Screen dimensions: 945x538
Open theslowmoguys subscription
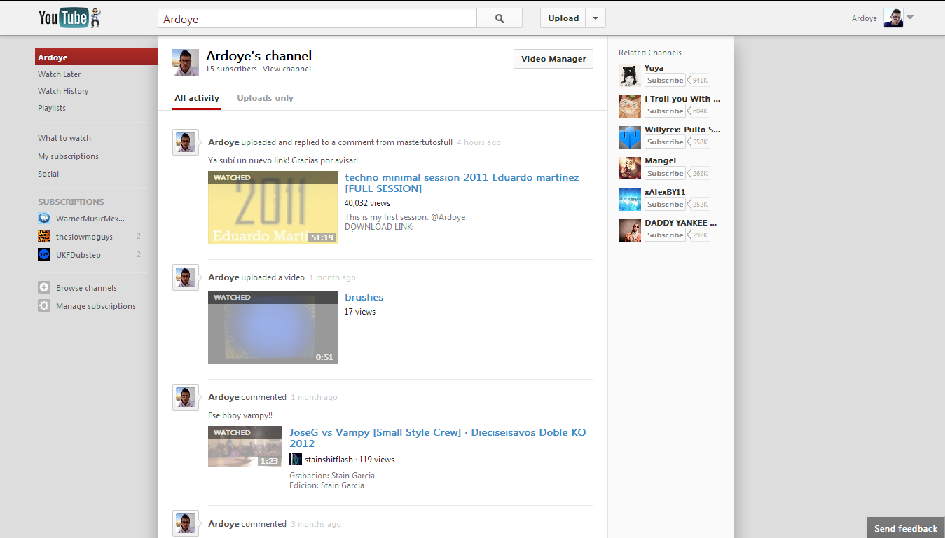click(84, 237)
